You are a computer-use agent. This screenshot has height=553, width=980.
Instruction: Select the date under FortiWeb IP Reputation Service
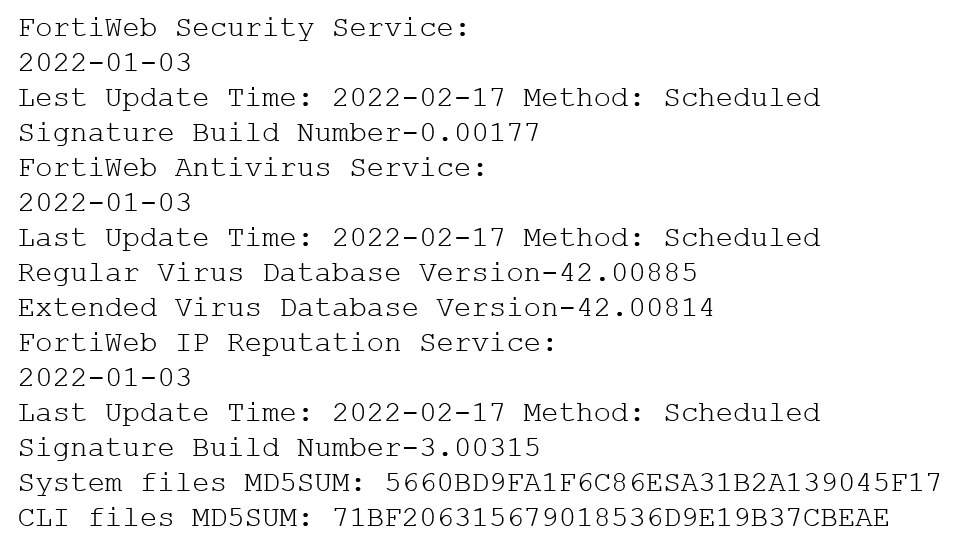(104, 378)
